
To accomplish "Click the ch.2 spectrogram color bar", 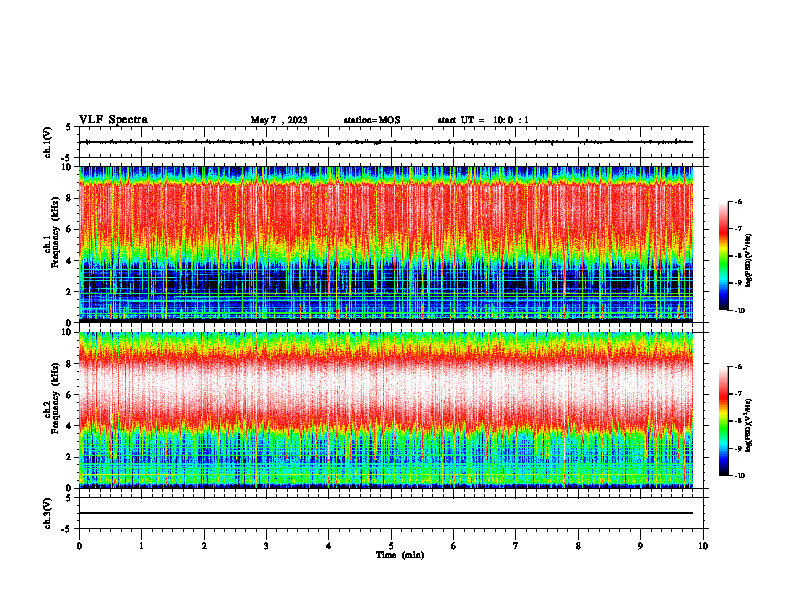I will (x=724, y=421).
